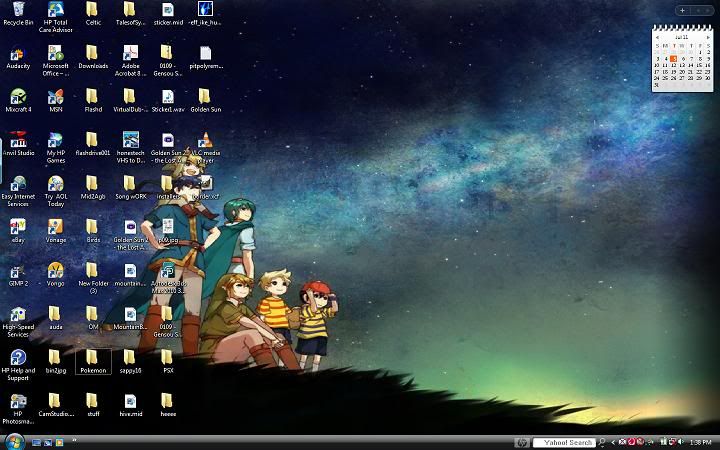Viewport: 720px width, 450px height.
Task: Select the border.xcf file
Action: click(206, 188)
